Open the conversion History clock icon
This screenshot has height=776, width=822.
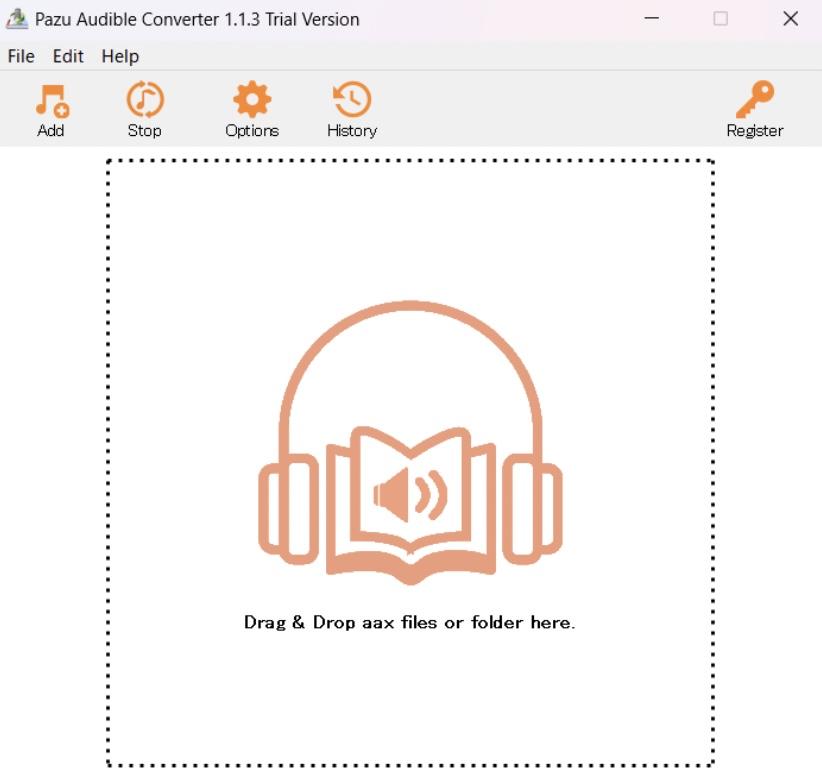click(352, 99)
